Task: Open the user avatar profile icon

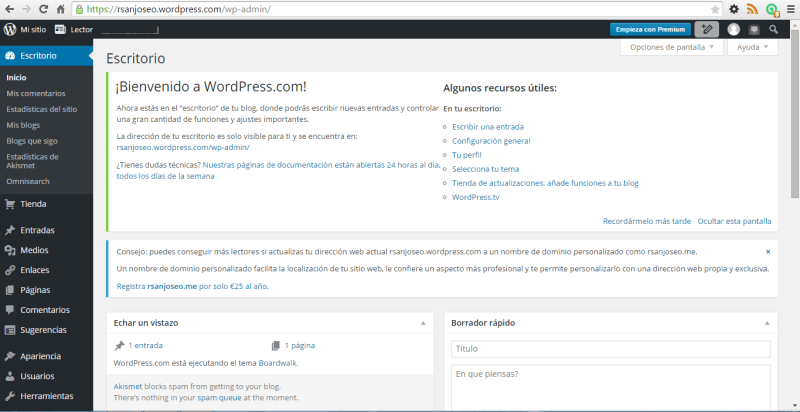Action: coord(734,30)
